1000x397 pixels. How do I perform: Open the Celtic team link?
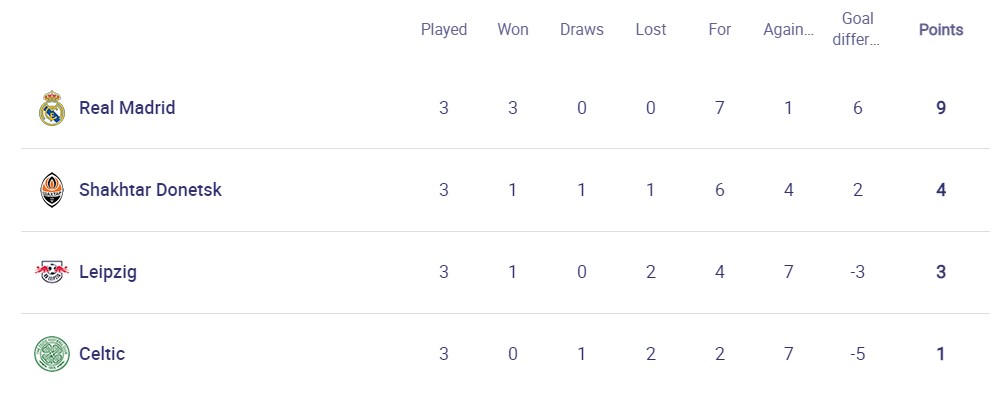coord(102,354)
